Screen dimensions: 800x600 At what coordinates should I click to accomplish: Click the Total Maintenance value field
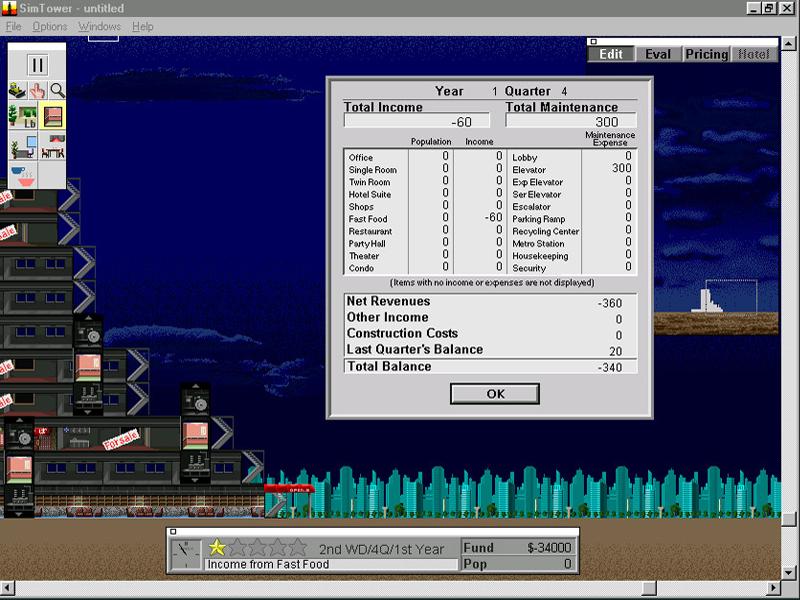[x=571, y=121]
